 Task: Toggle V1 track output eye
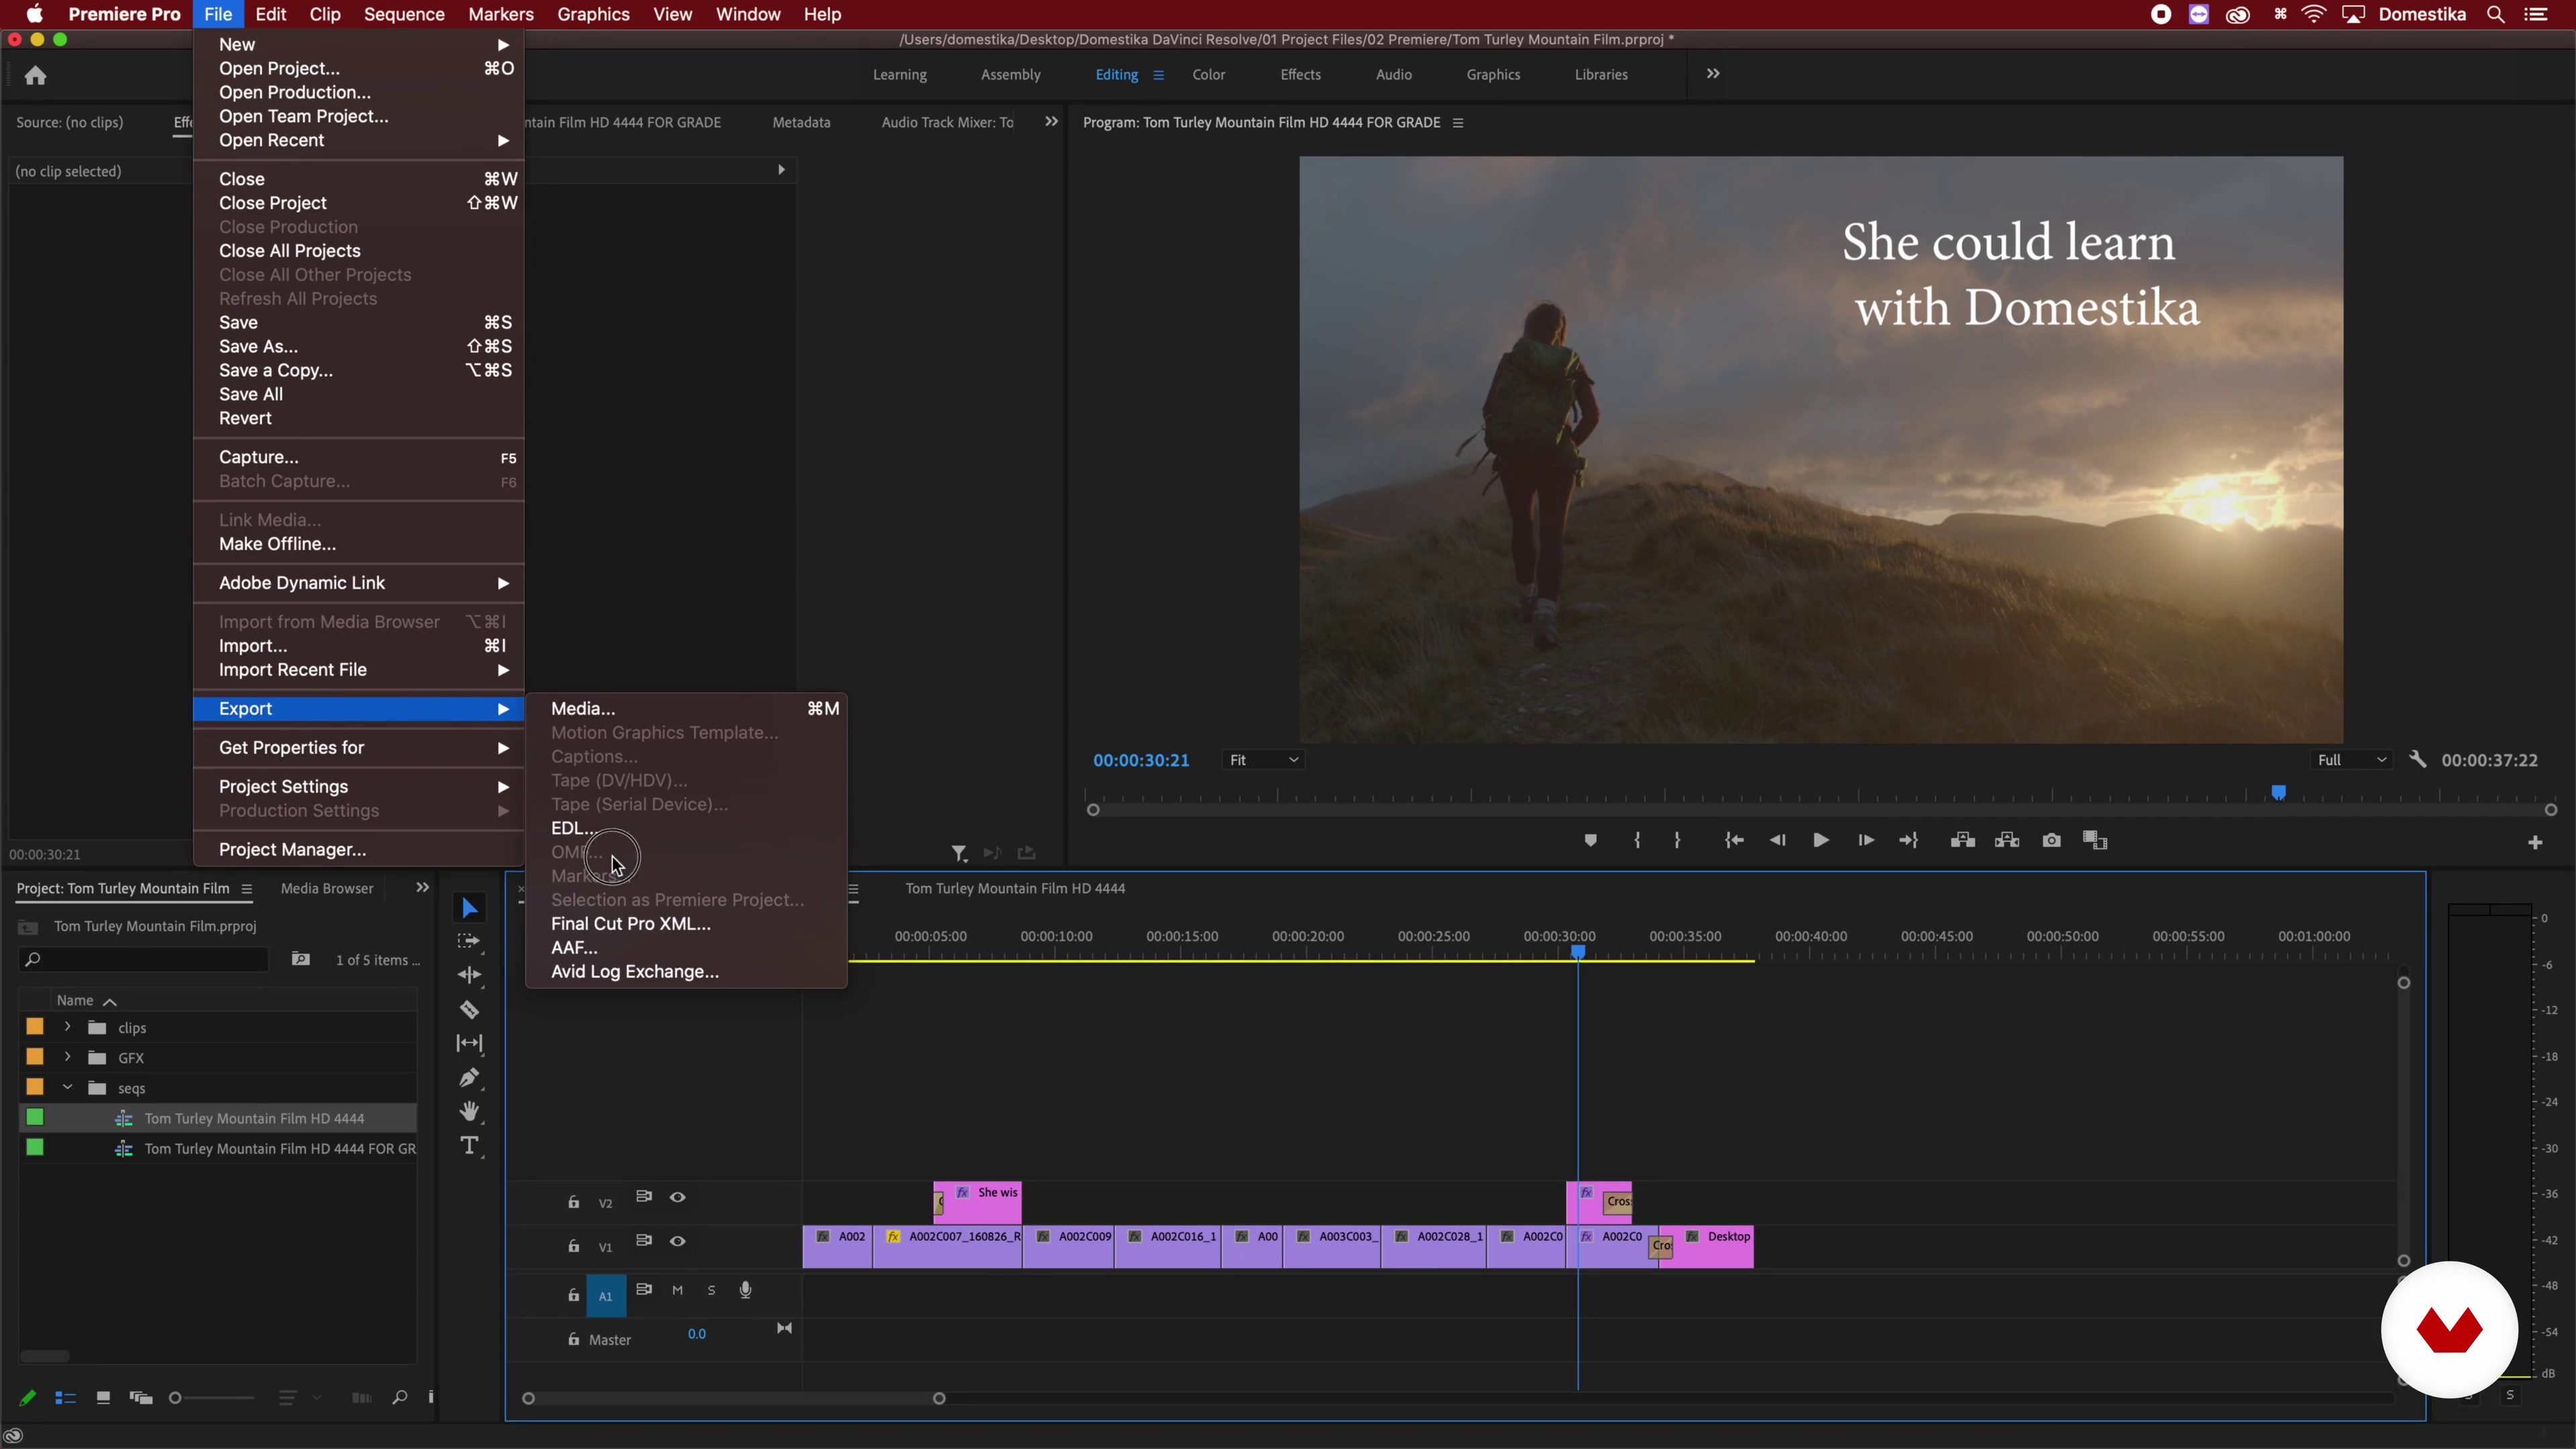click(x=677, y=1242)
